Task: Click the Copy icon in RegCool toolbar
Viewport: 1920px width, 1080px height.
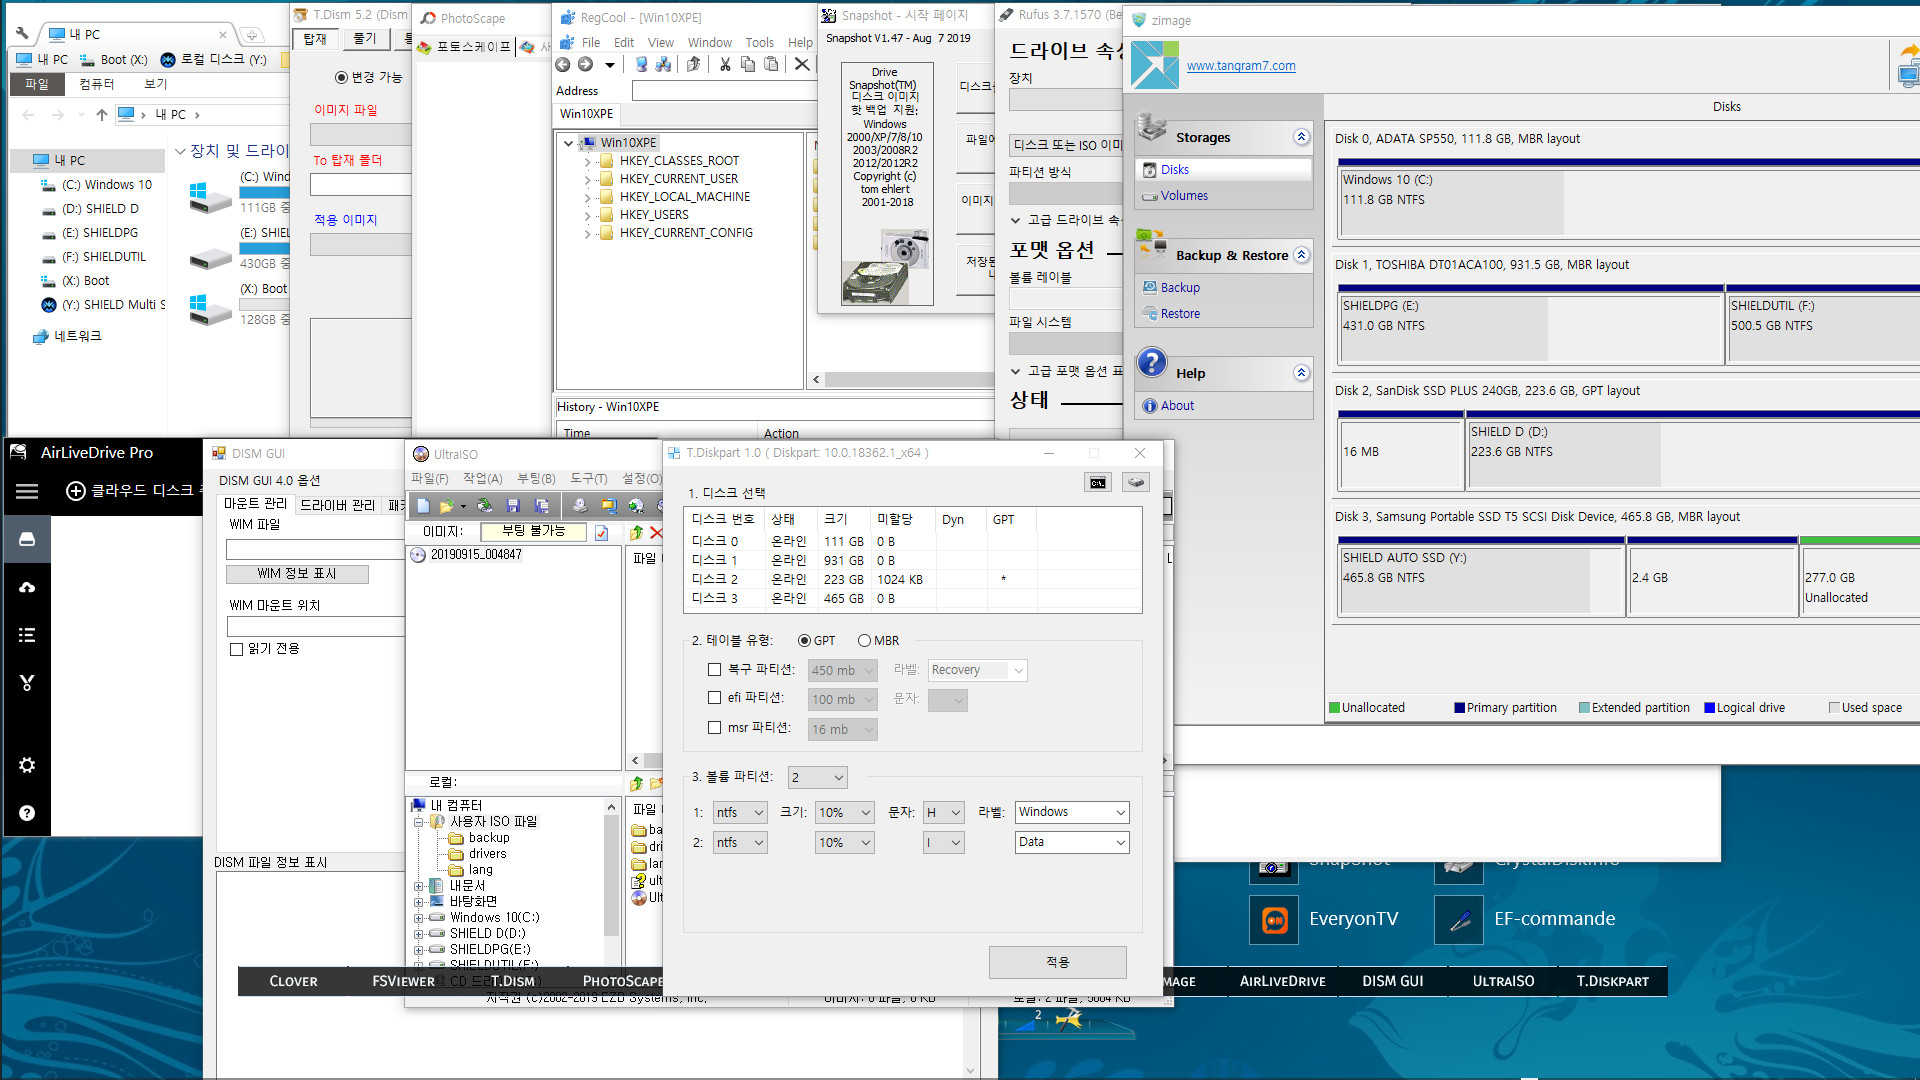Action: 748,65
